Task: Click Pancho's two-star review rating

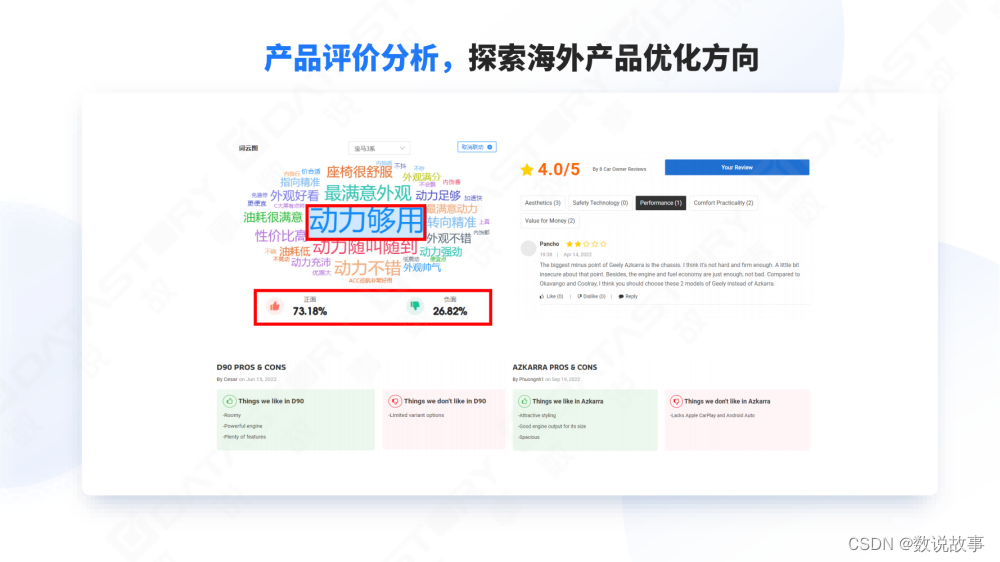Action: [x=586, y=244]
